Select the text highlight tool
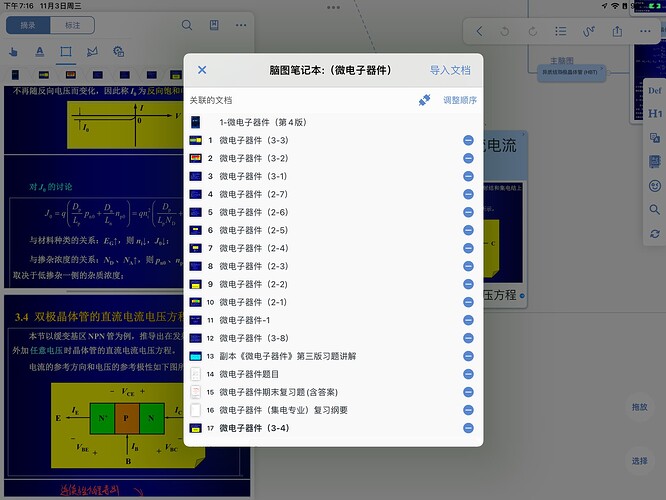This screenshot has width=666, height=500. (40, 52)
